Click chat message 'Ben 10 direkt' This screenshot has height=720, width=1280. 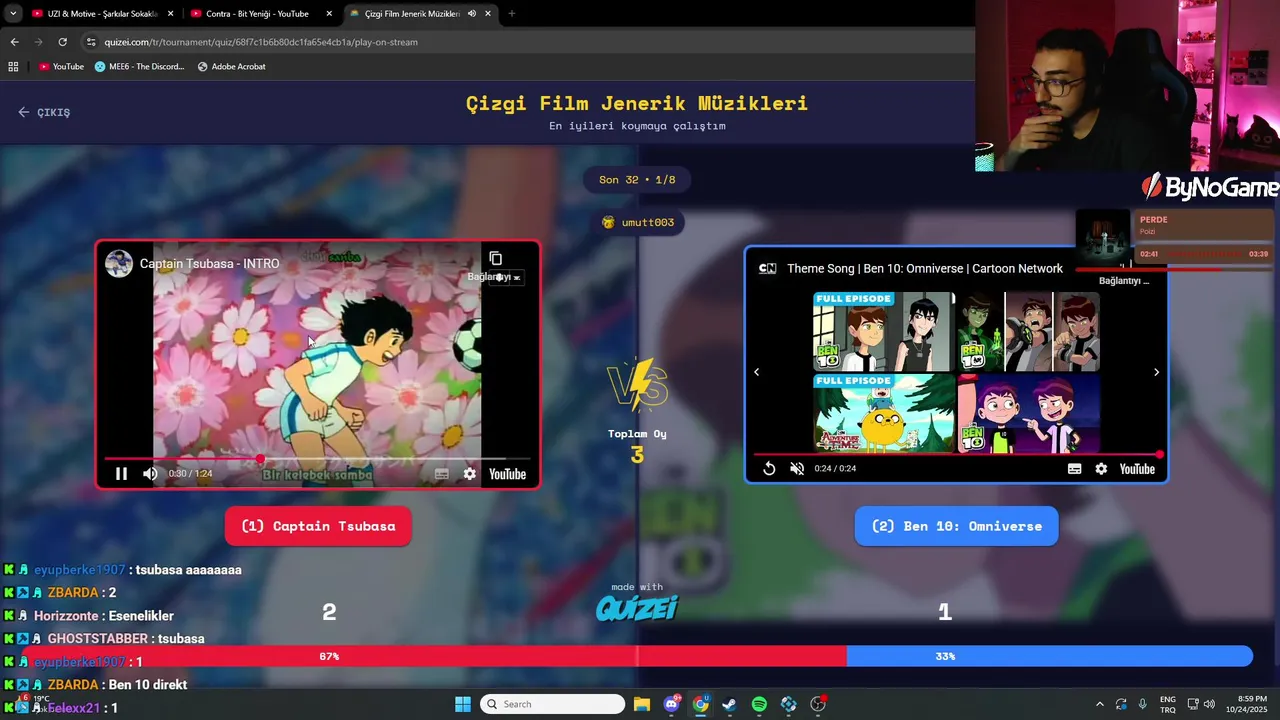pyautogui.click(x=148, y=685)
